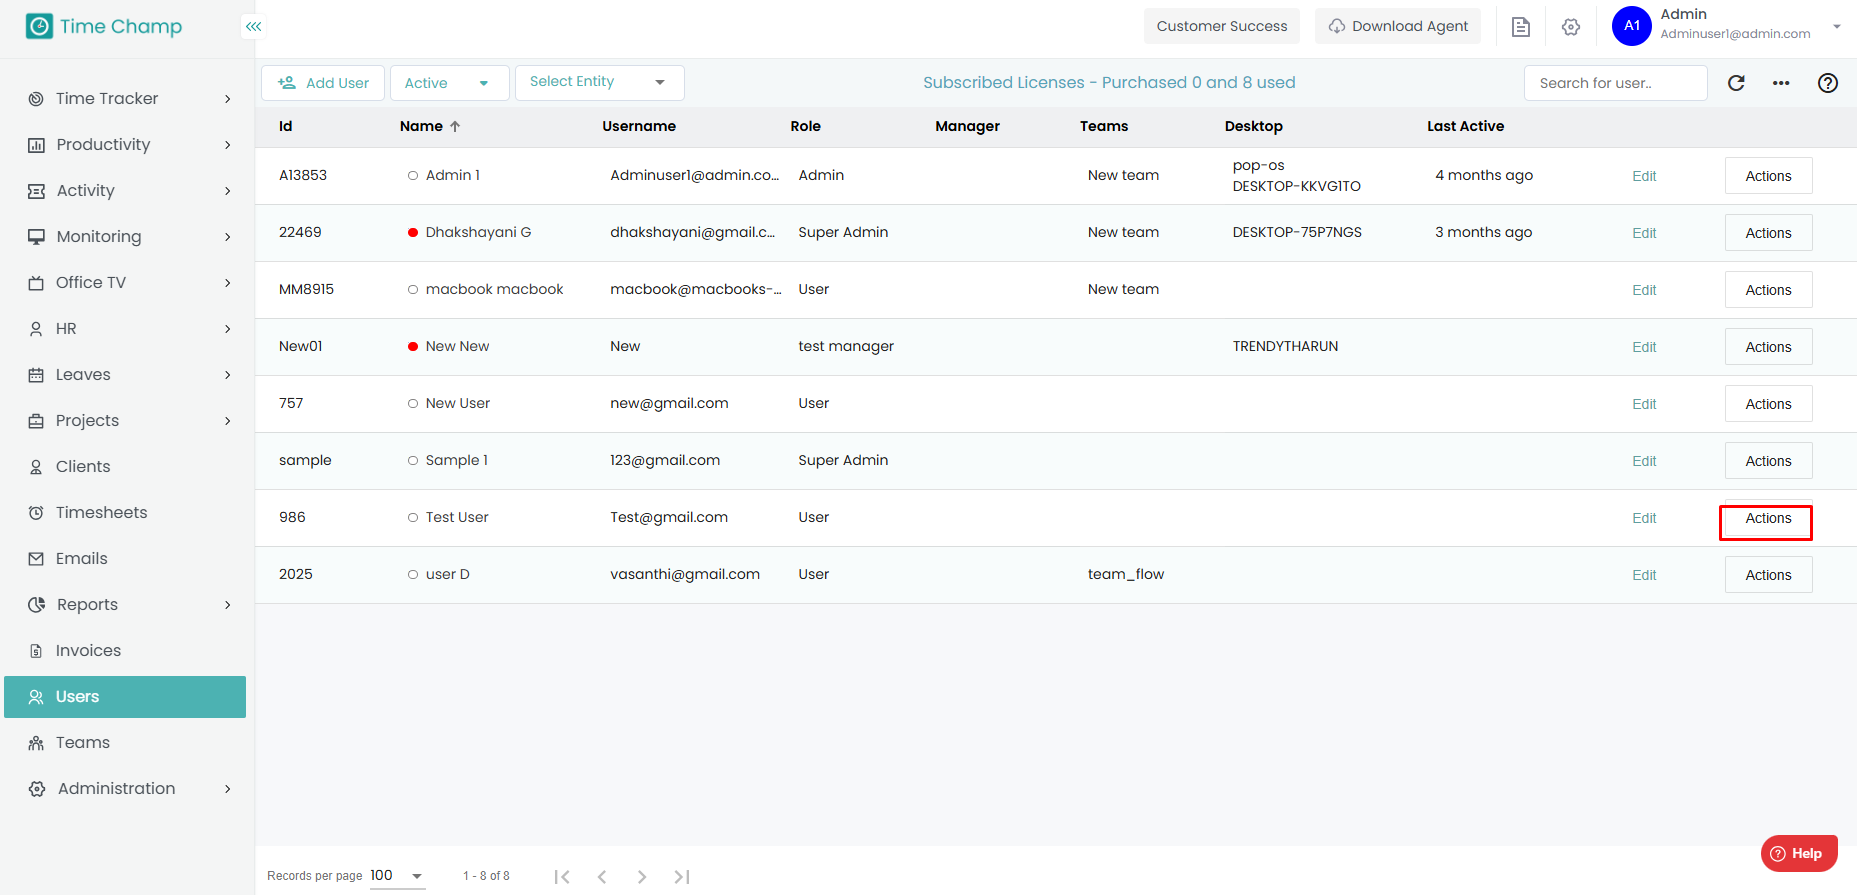Open Actions for Test User row
Image resolution: width=1857 pixels, height=895 pixels.
point(1768,519)
